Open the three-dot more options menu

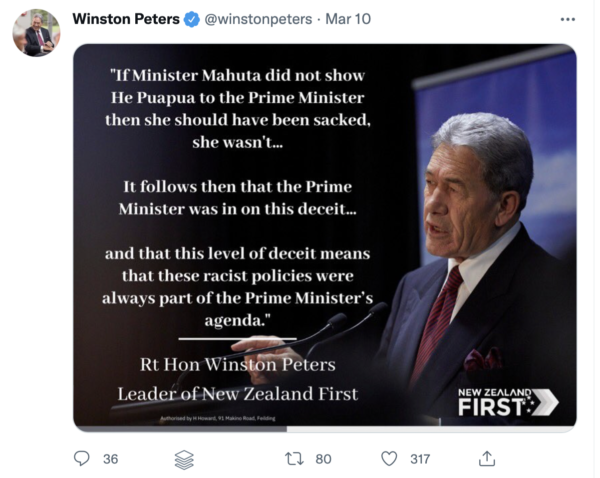tap(568, 19)
